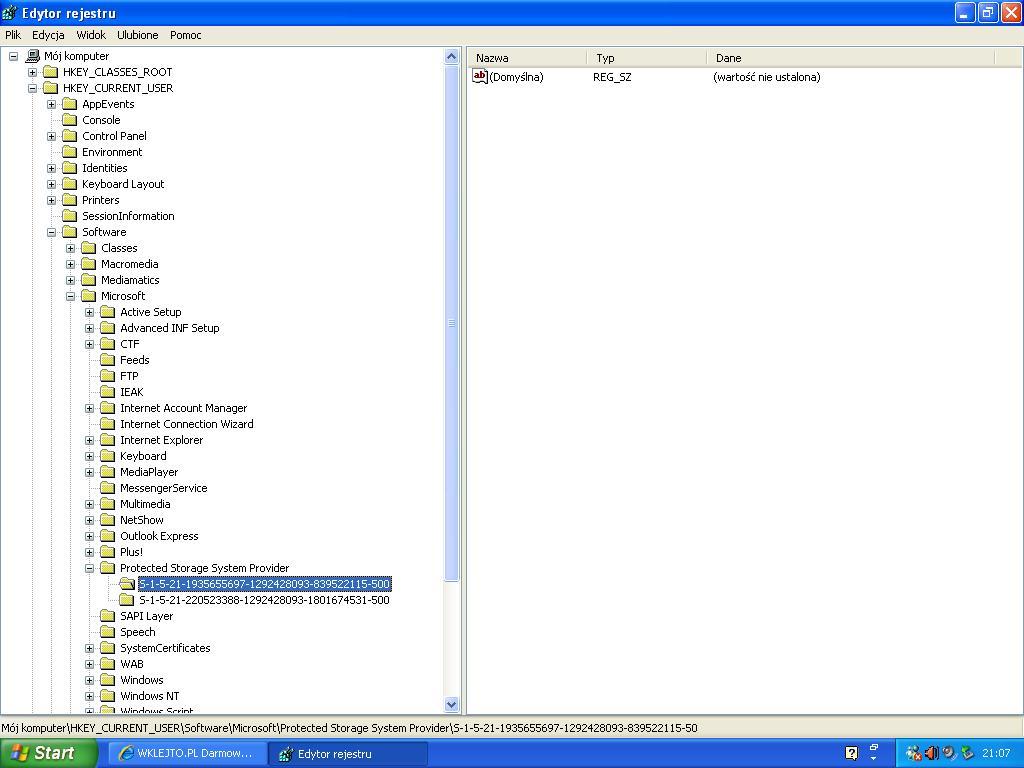Click the Console folder icon

(69, 120)
